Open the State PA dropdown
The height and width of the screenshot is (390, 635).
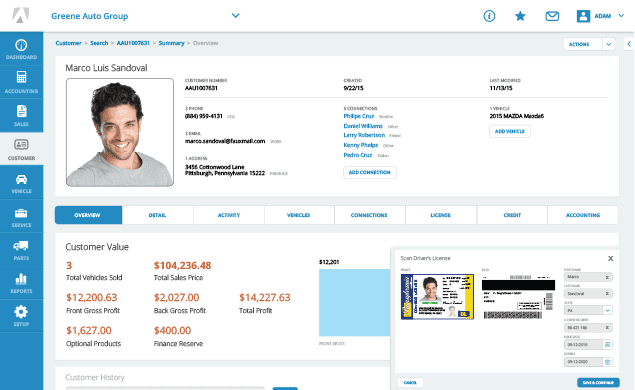click(607, 311)
